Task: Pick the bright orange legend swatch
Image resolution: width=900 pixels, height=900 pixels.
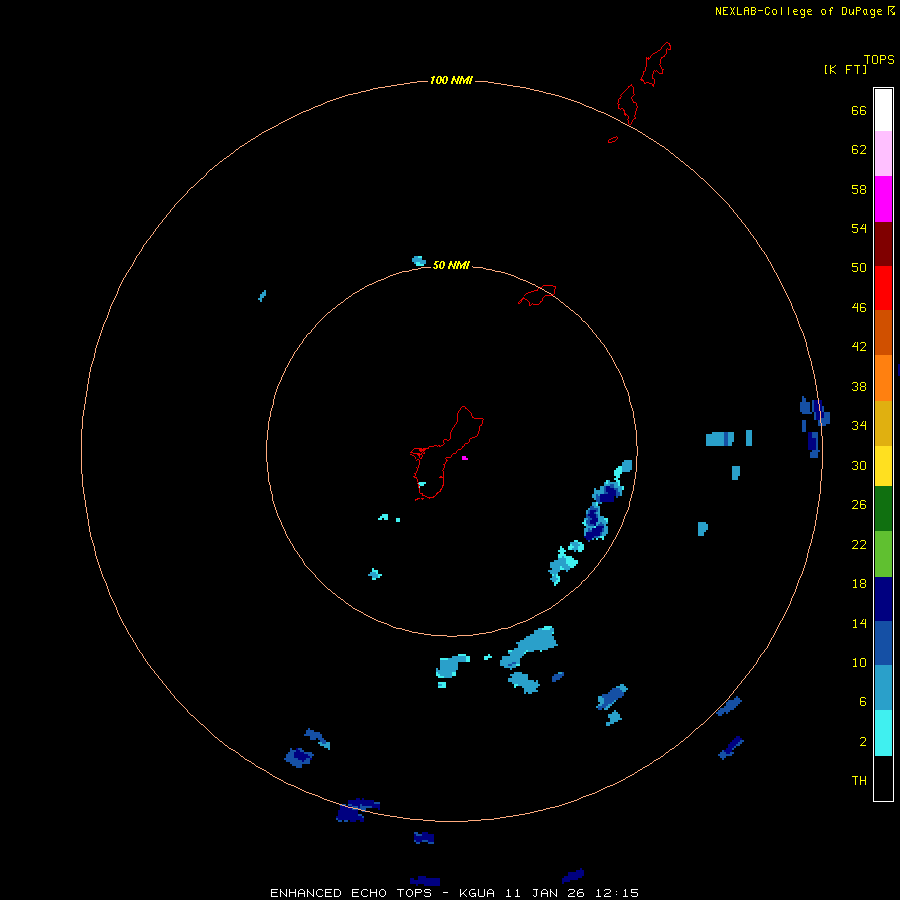Action: click(883, 378)
